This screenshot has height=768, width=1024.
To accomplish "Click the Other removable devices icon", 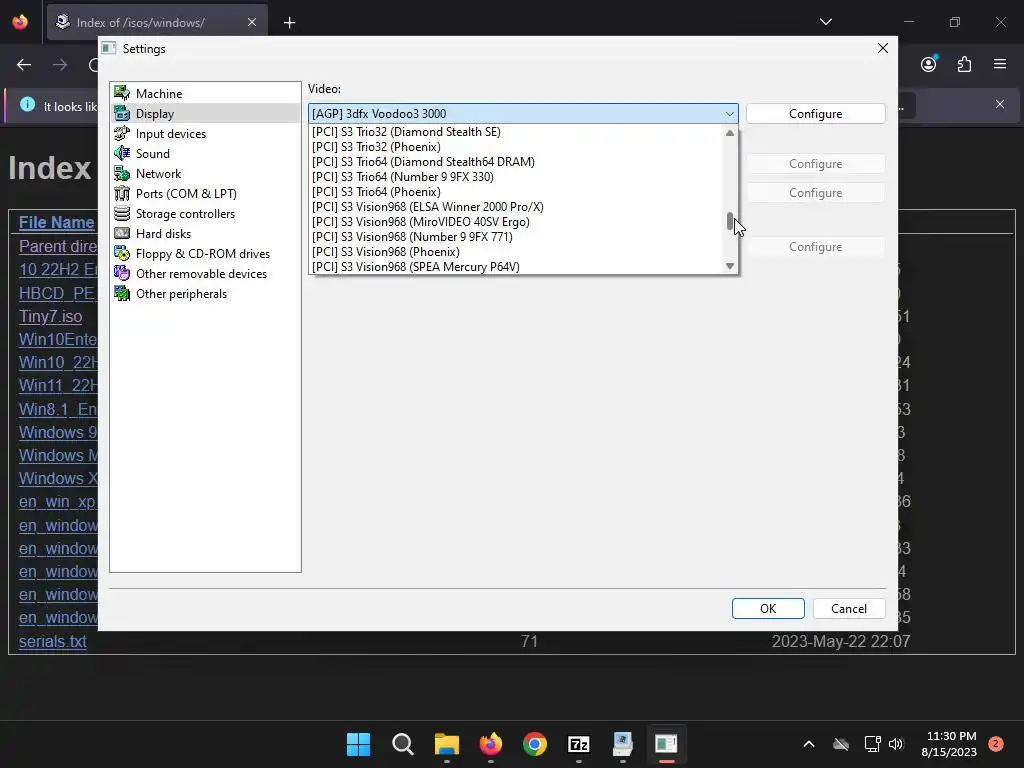I will tap(122, 274).
